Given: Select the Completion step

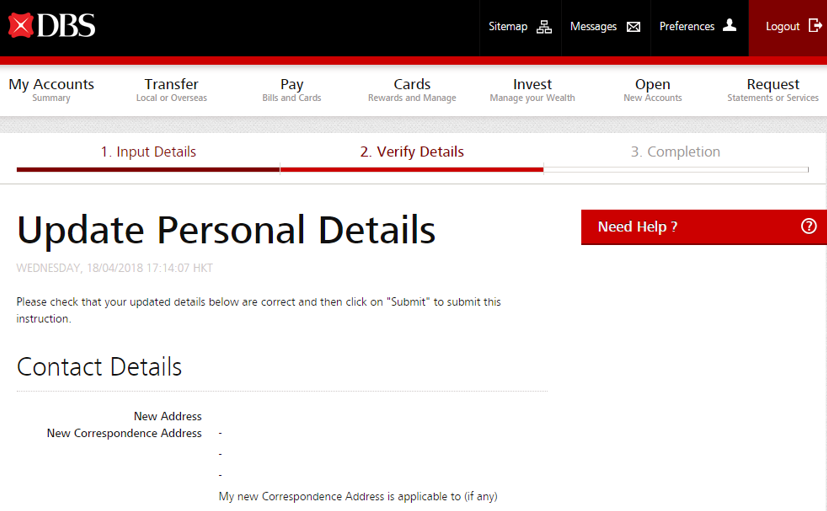Looking at the screenshot, I should [x=675, y=152].
